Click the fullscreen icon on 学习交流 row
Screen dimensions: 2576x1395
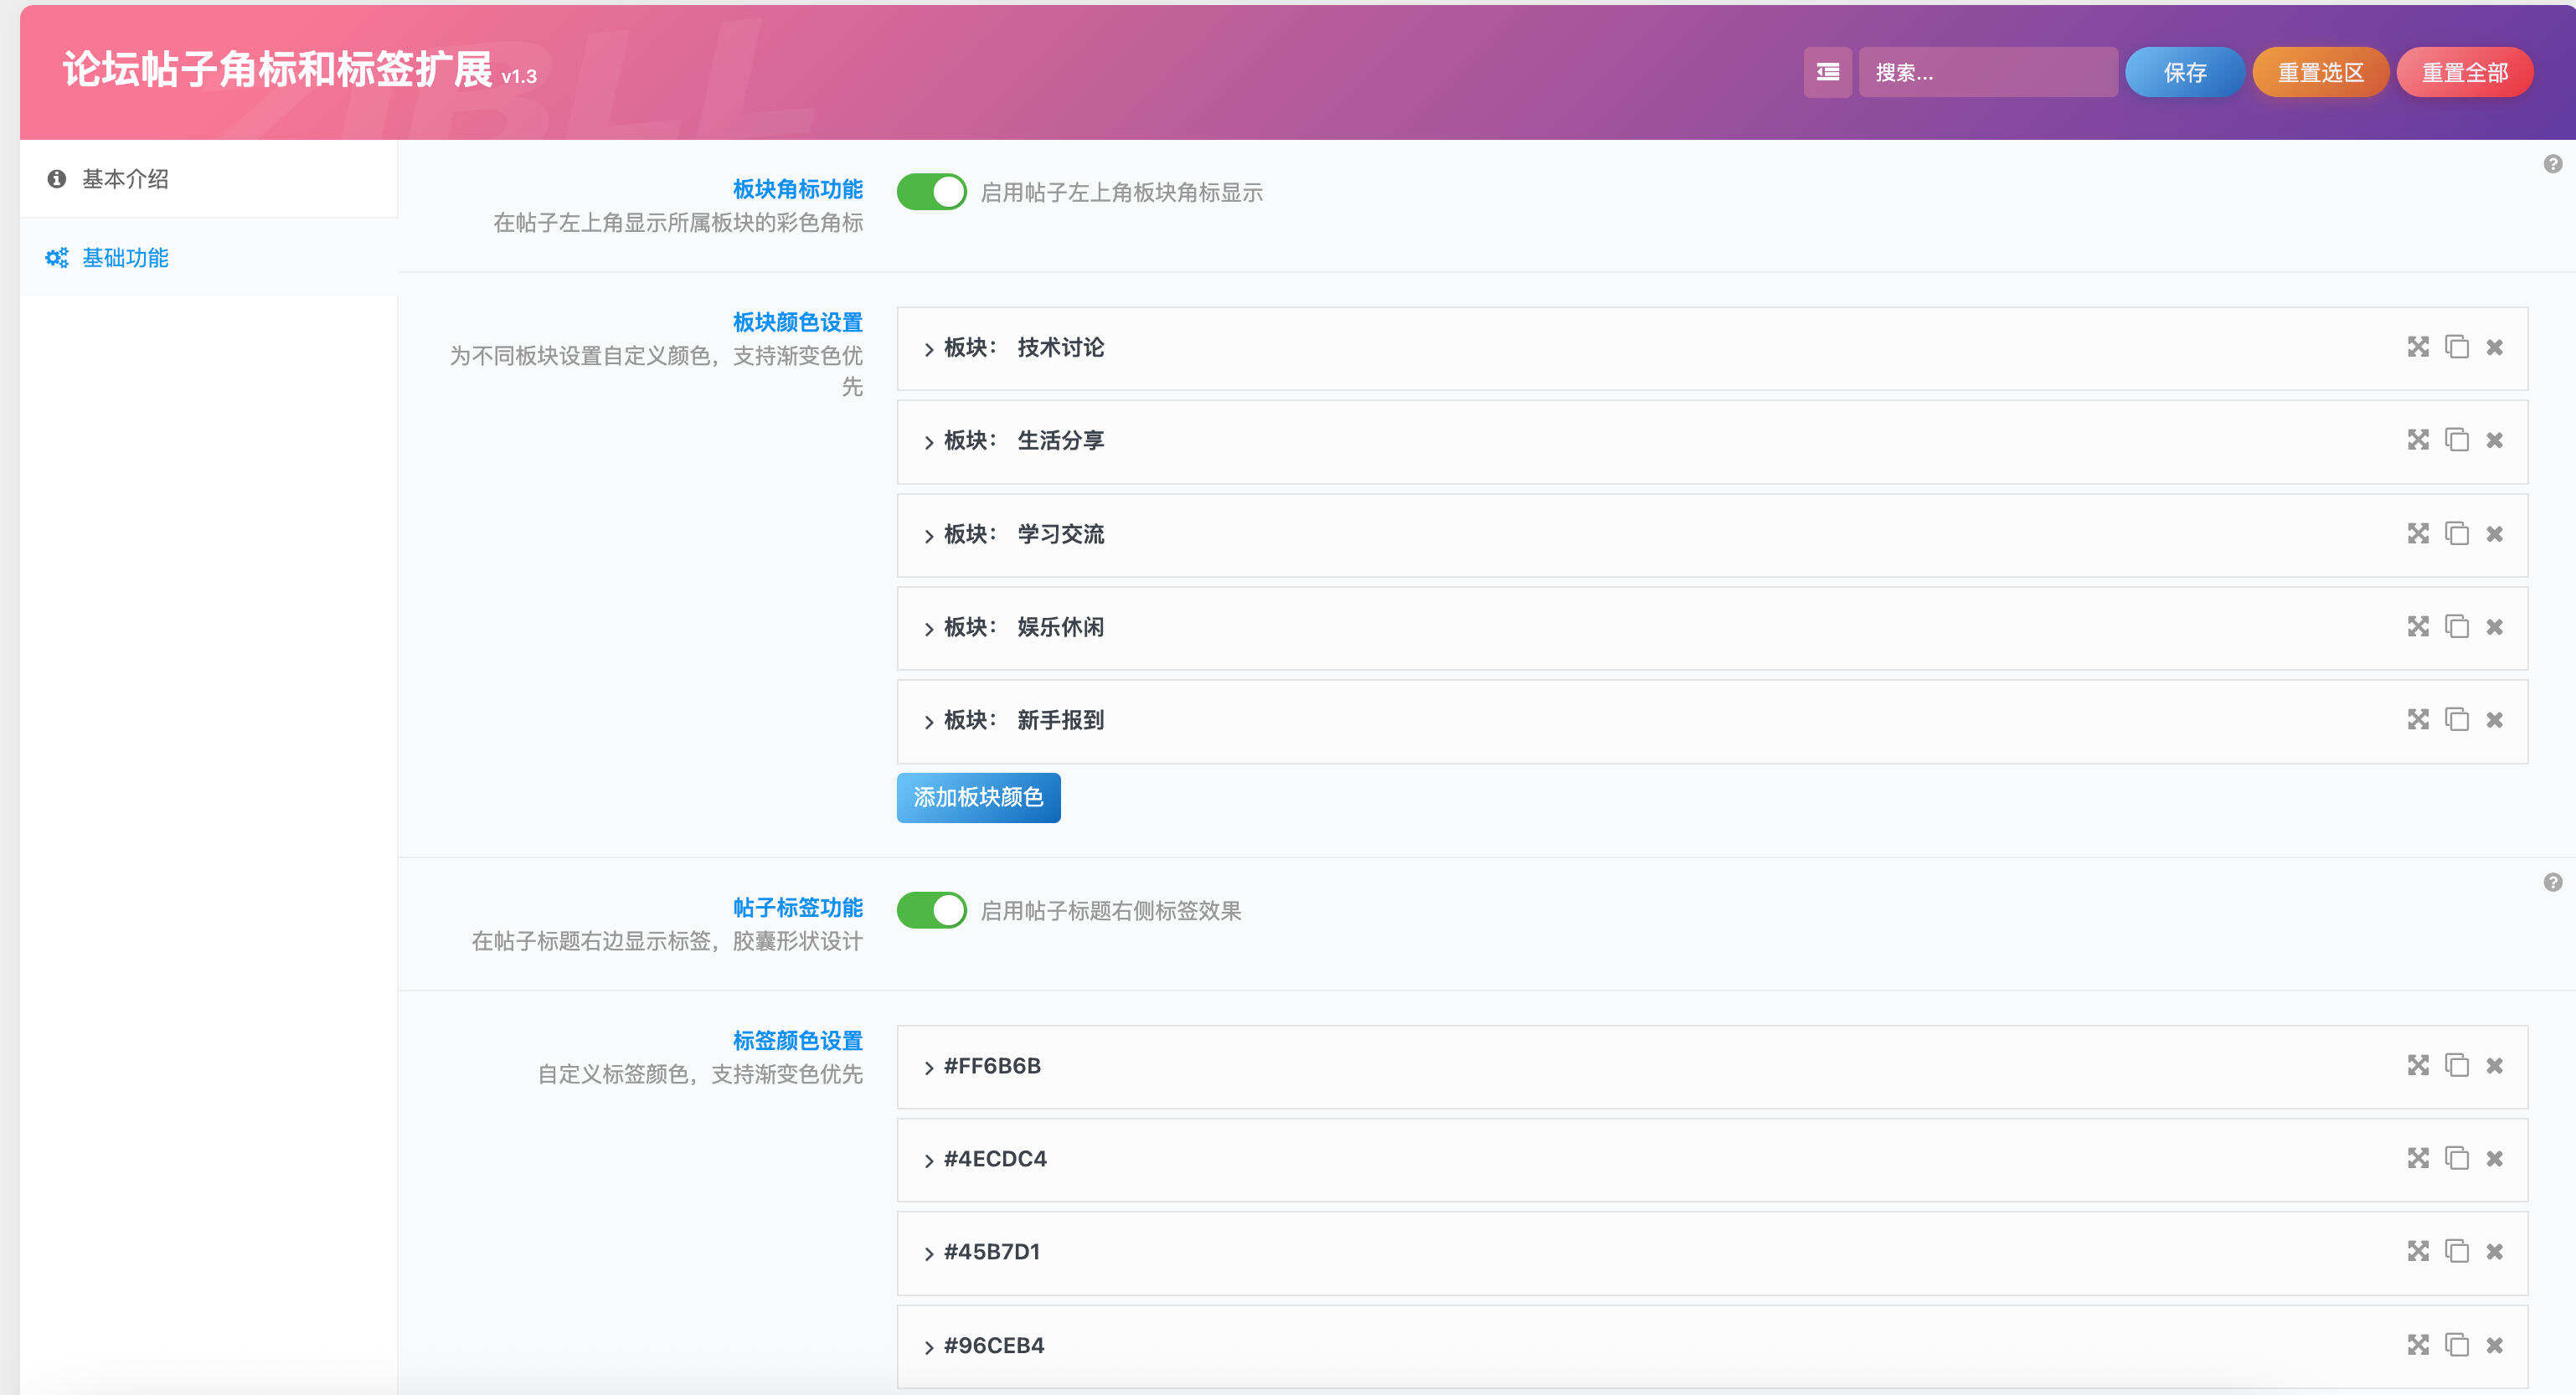pos(2418,534)
